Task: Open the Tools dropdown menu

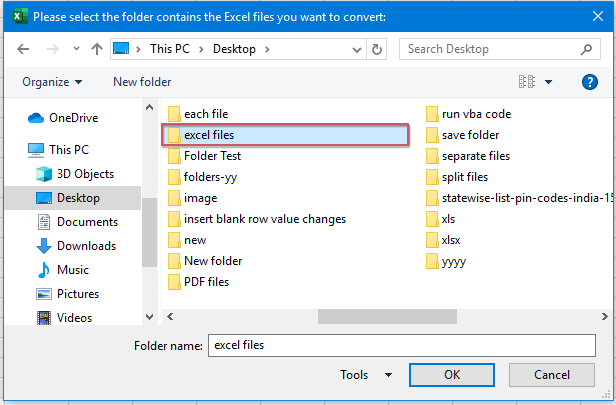Action: point(366,375)
